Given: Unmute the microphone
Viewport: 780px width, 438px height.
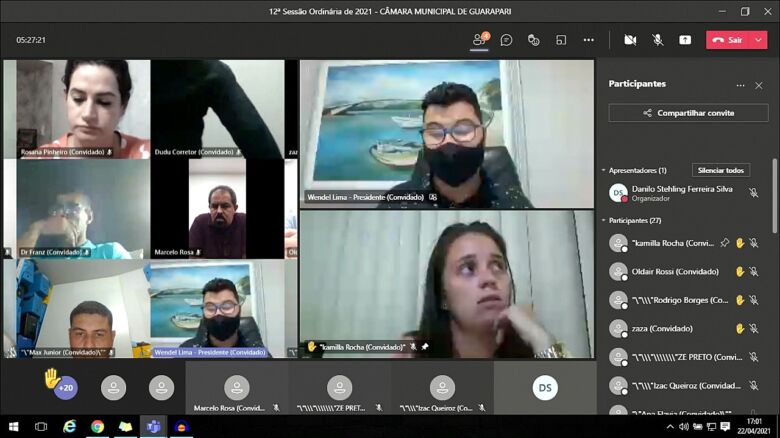Looking at the screenshot, I should [657, 40].
